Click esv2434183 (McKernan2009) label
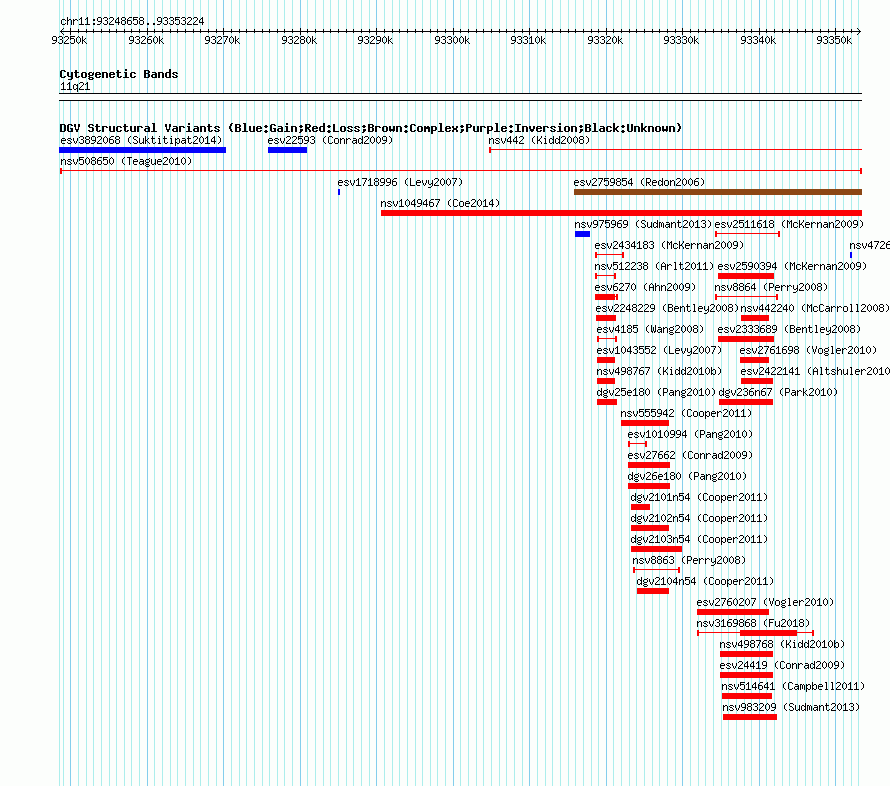 (669, 245)
